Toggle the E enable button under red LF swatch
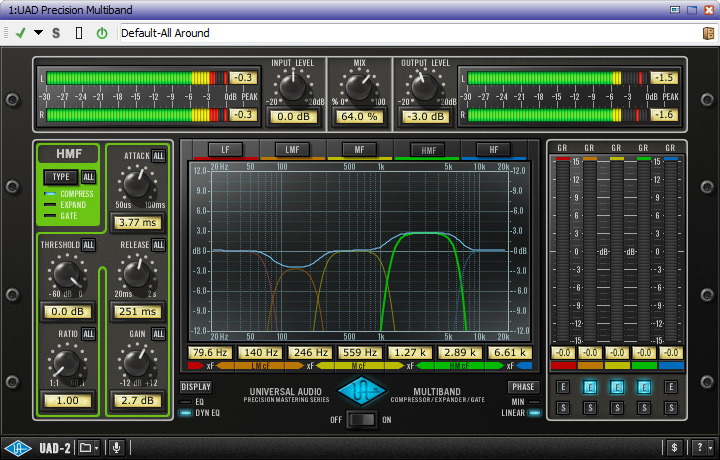 click(563, 387)
